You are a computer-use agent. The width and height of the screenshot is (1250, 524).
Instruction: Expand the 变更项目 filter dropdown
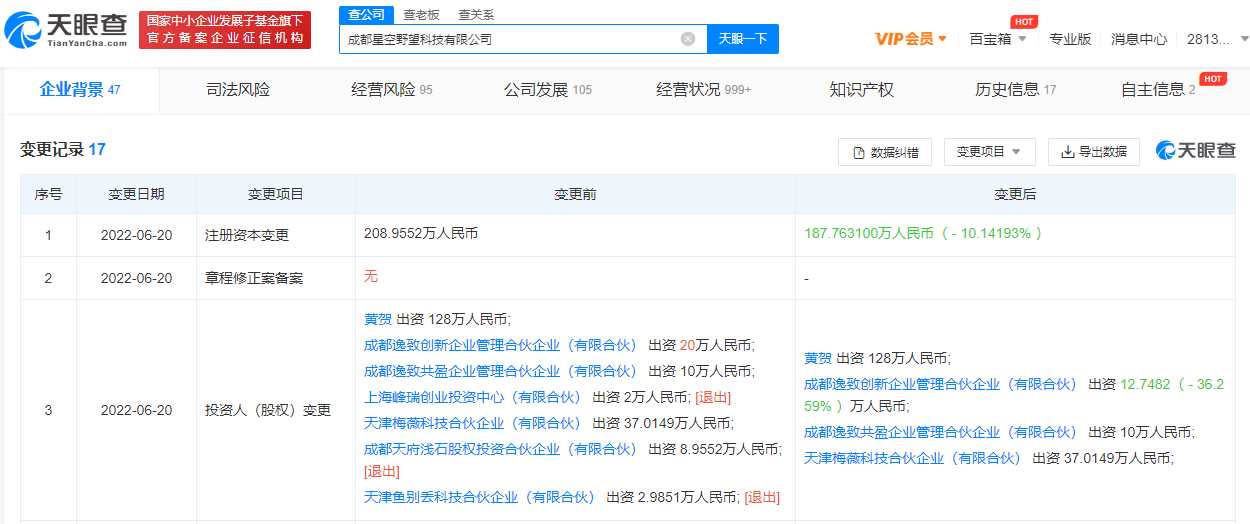[x=988, y=152]
